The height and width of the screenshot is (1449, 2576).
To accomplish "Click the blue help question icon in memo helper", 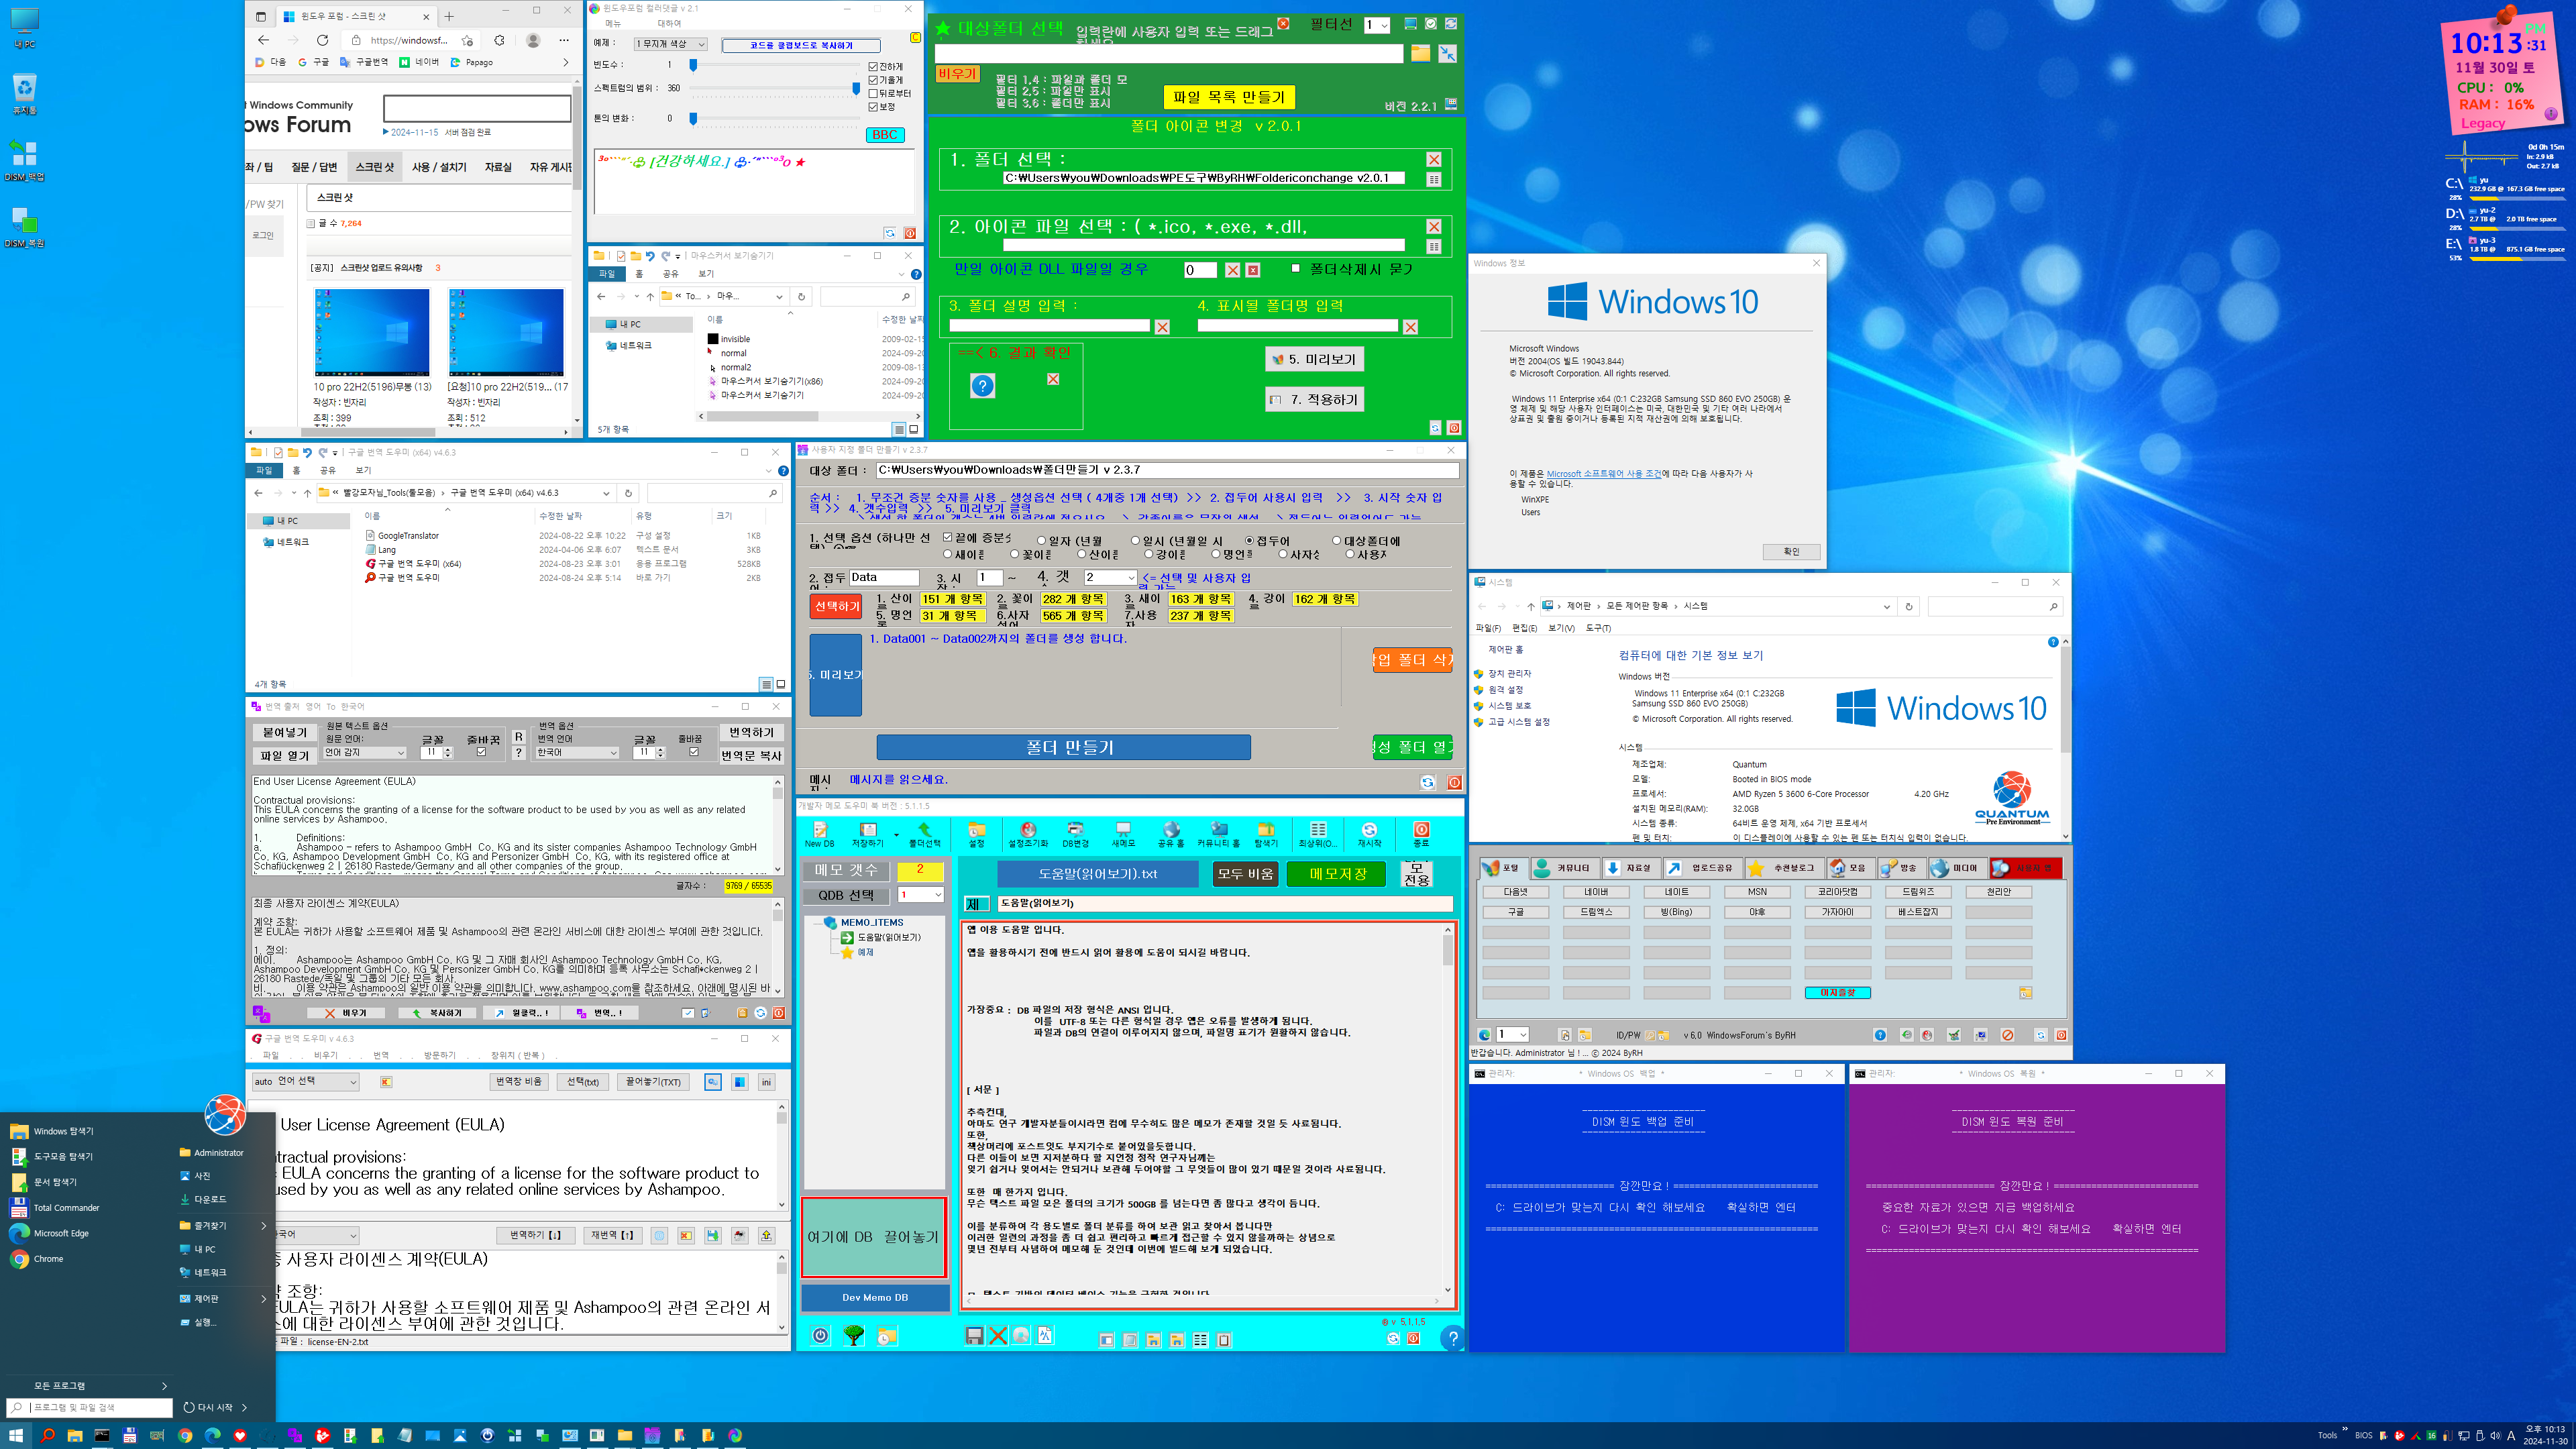I will point(1453,1337).
